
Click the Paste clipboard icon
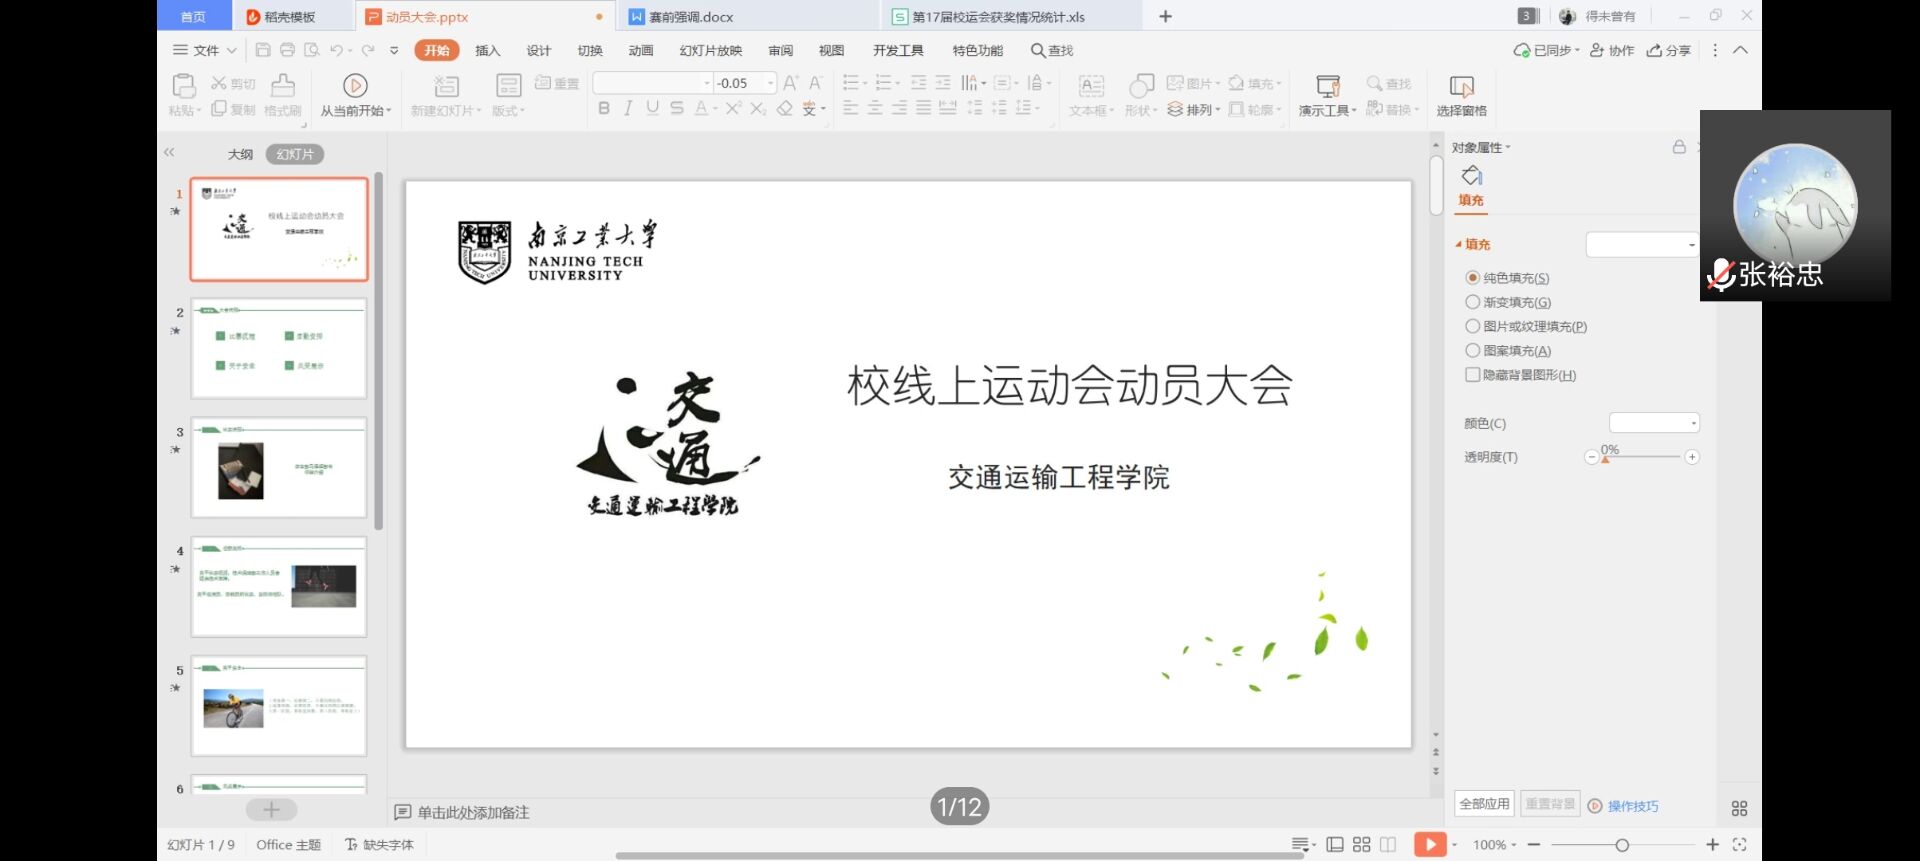point(184,86)
